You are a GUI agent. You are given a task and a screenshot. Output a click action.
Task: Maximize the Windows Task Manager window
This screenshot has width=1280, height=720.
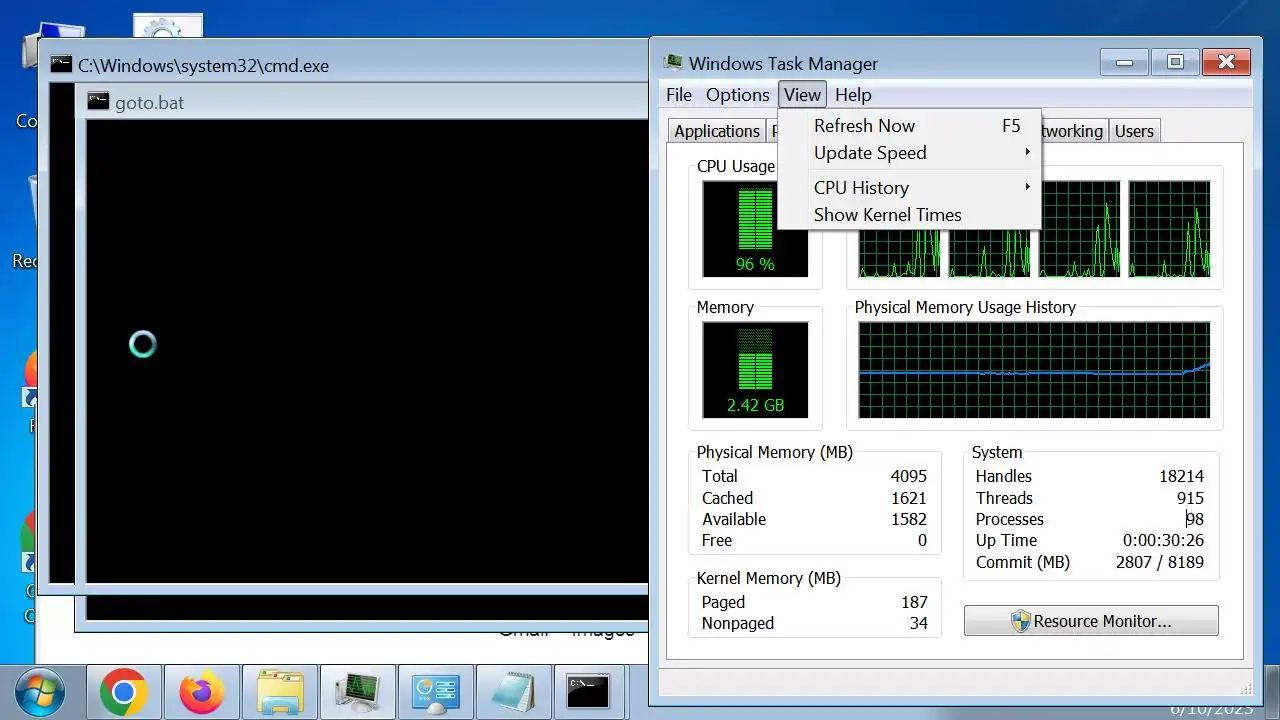[1175, 62]
